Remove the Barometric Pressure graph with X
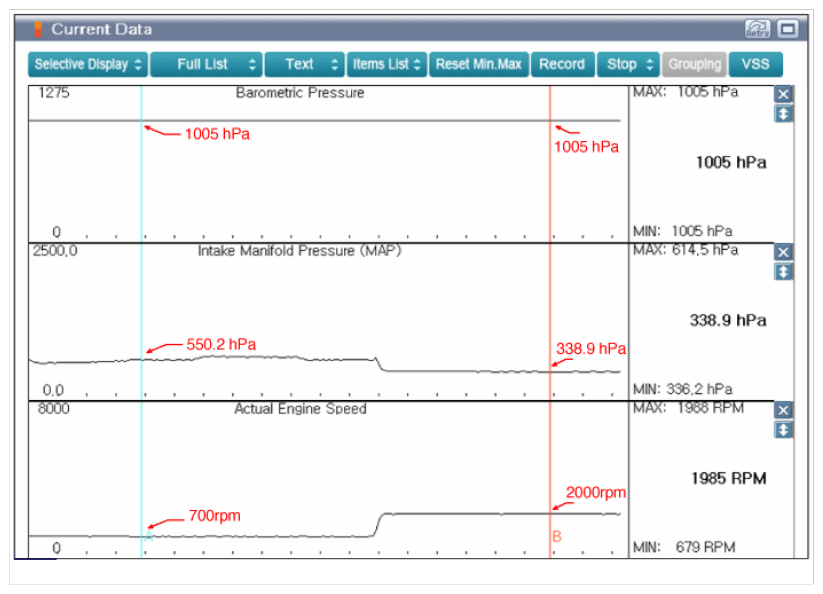This screenshot has height=594, width=823. pos(784,94)
